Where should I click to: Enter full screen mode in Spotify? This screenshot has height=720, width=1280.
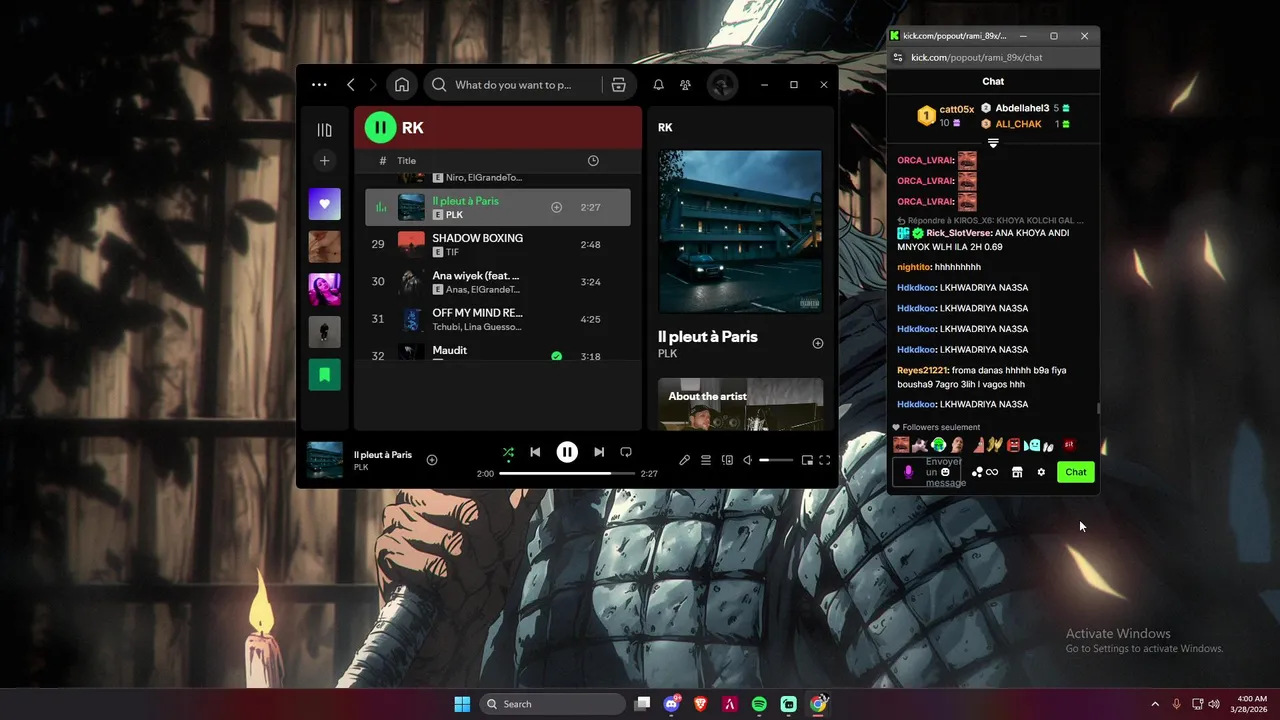[825, 460]
